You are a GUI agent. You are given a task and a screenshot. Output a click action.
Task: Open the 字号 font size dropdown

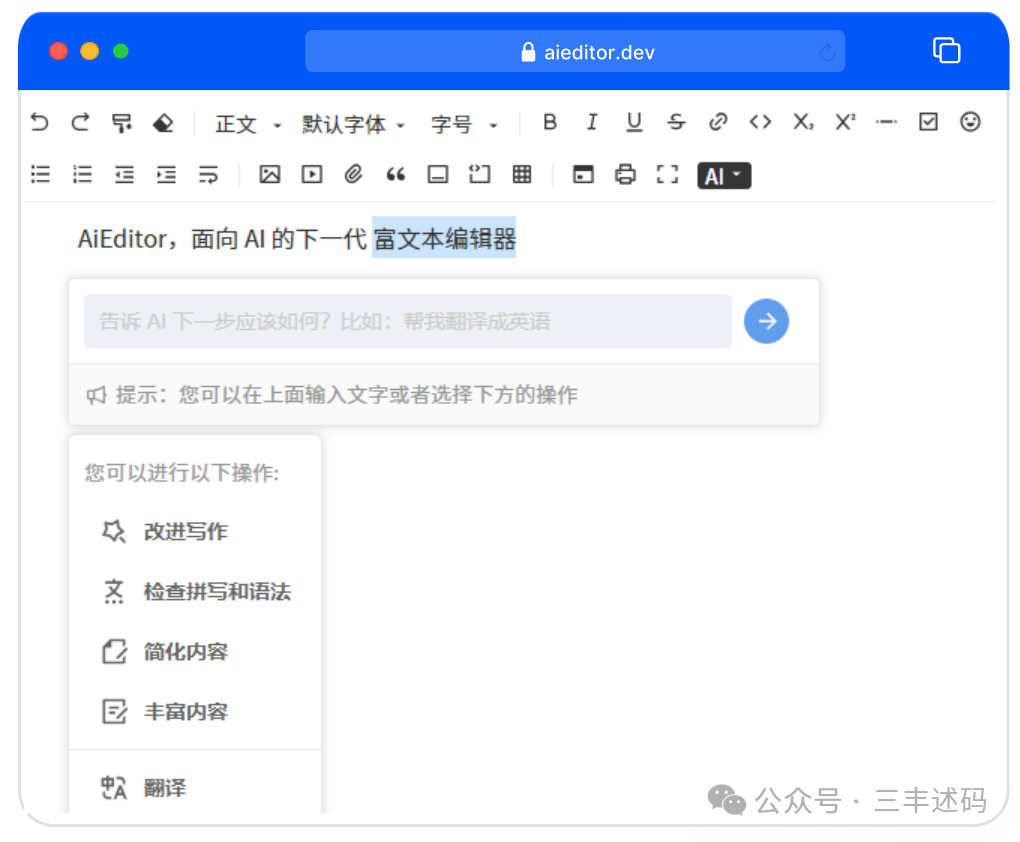[x=464, y=124]
